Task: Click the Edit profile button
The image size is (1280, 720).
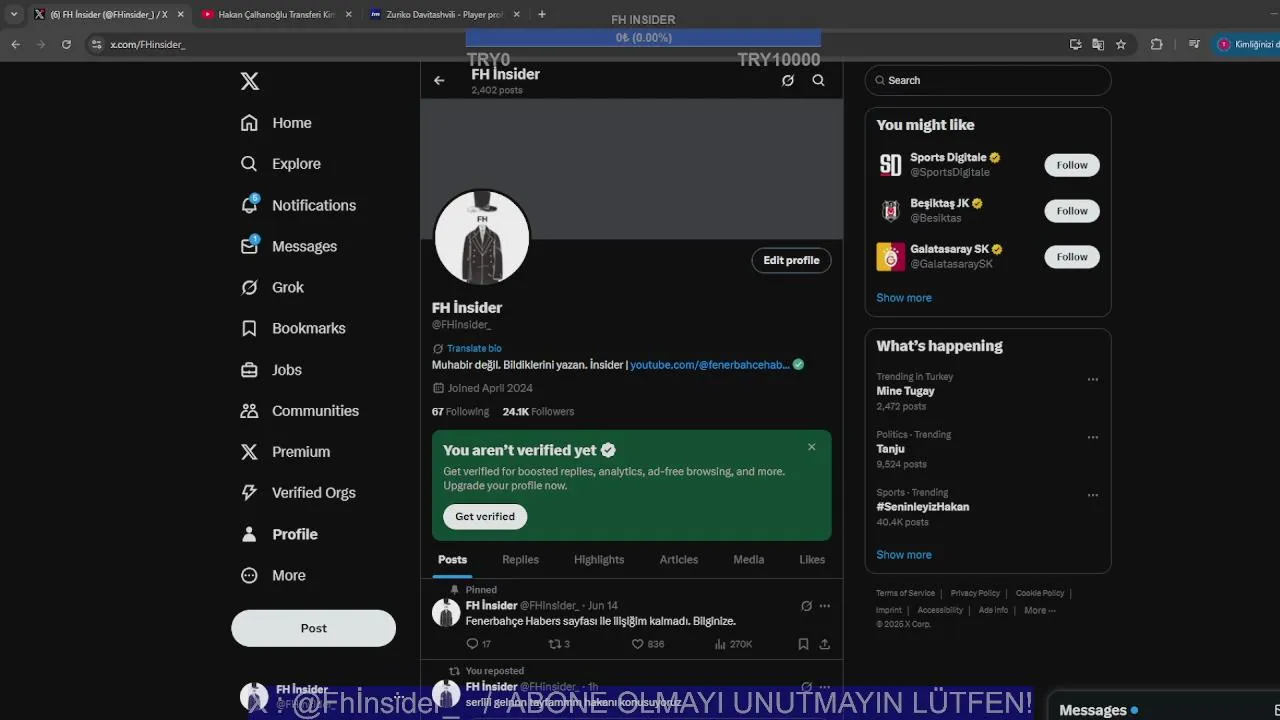Action: [x=791, y=260]
